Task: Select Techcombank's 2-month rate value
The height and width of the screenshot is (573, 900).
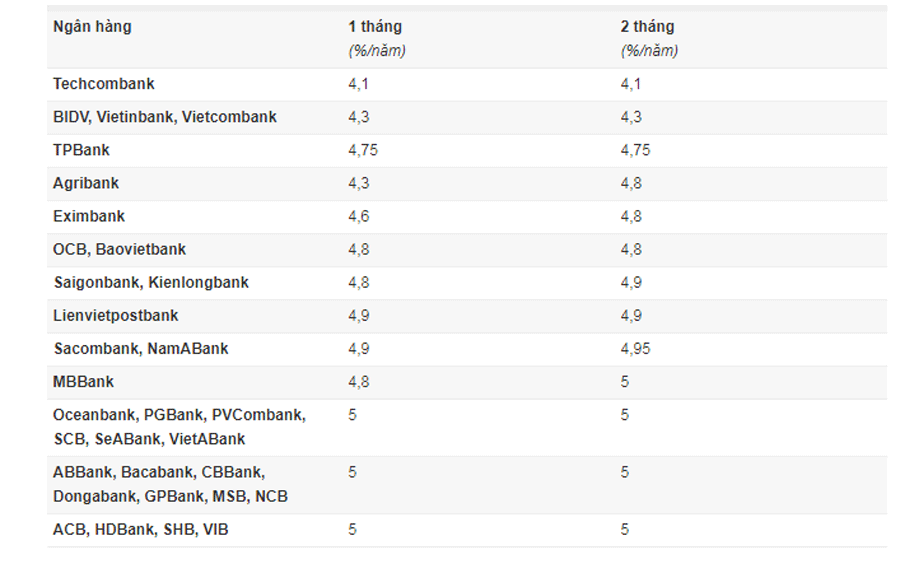Action: pyautogui.click(x=630, y=84)
